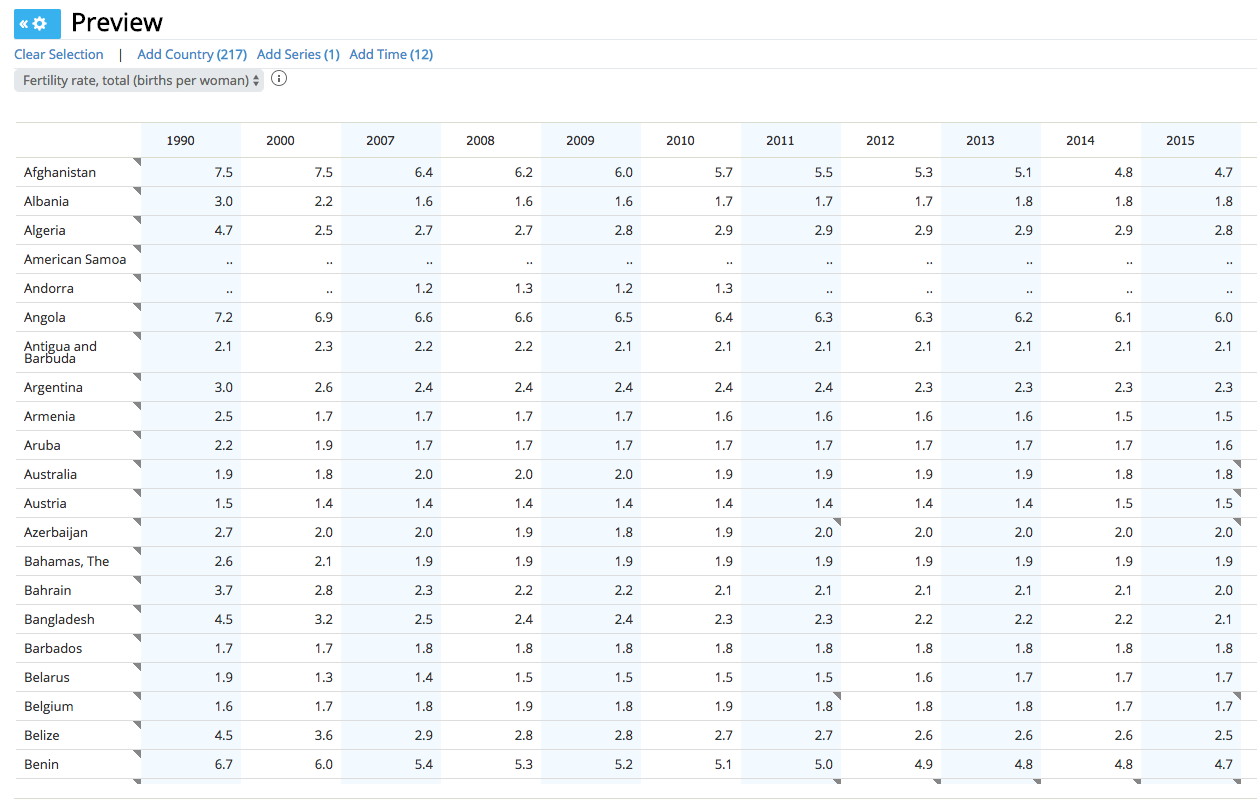Image resolution: width=1257 pixels, height=799 pixels.
Task: Click Angola's 2015 value 6.0
Action: coord(1224,317)
